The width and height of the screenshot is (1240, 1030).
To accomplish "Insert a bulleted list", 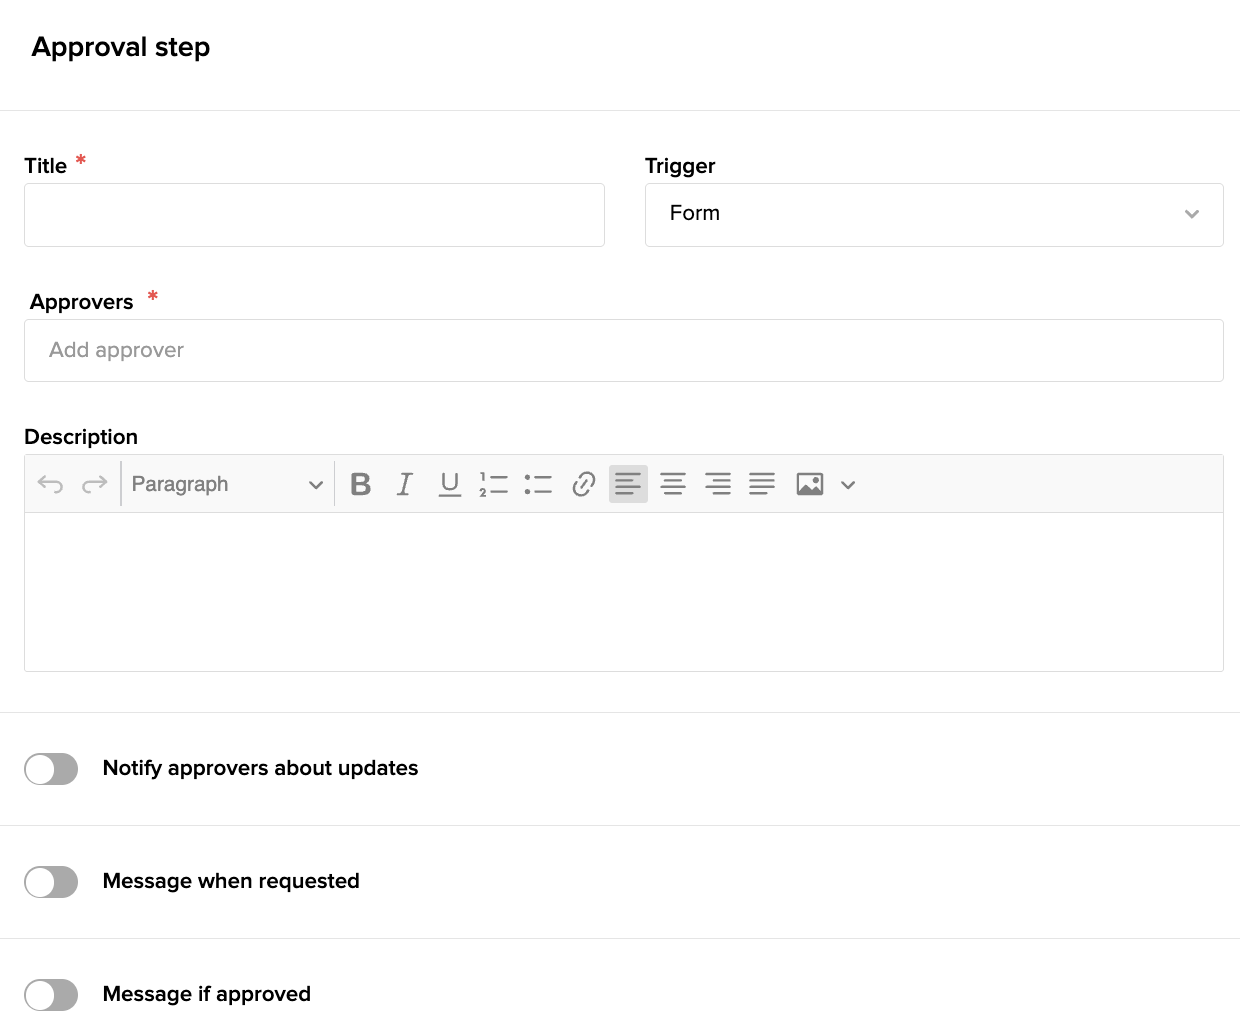I will tap(538, 484).
